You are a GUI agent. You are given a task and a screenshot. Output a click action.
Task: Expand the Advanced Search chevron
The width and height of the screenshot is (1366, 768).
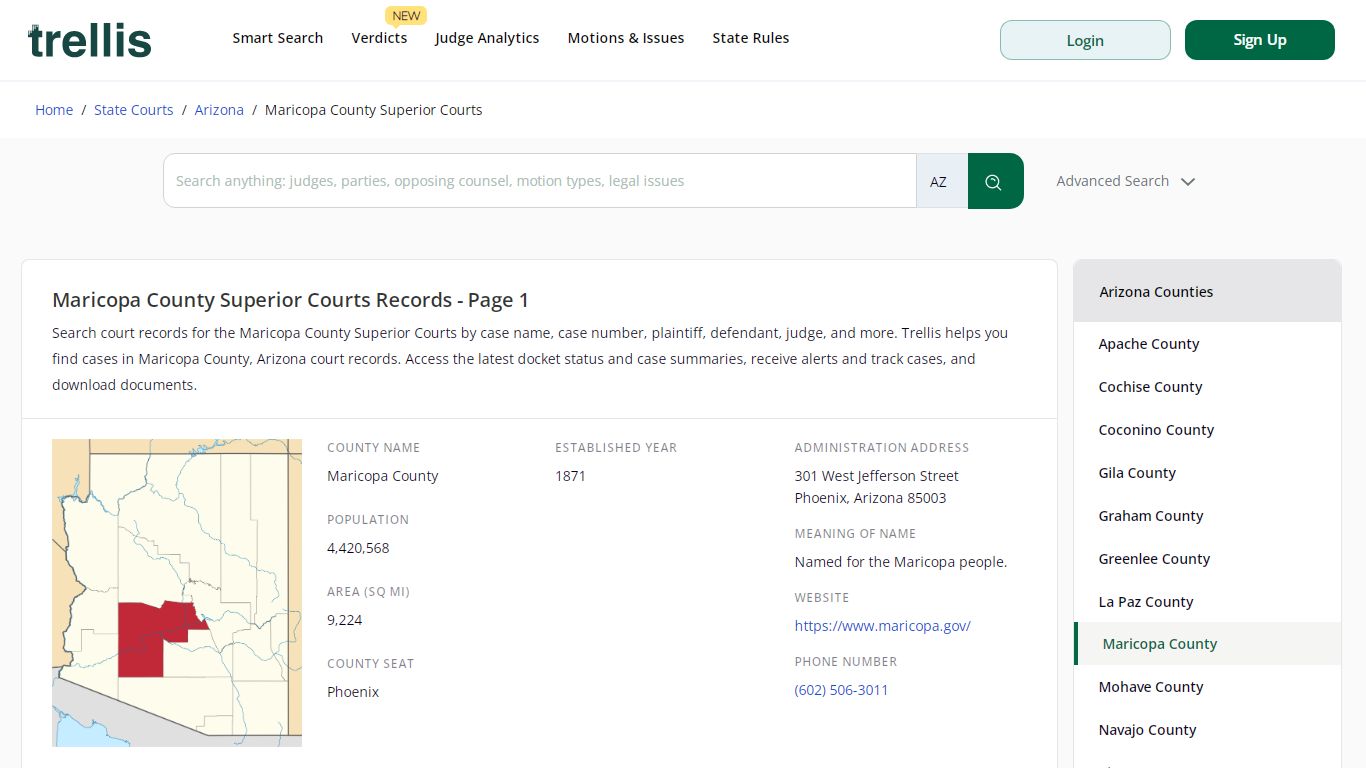1188,182
